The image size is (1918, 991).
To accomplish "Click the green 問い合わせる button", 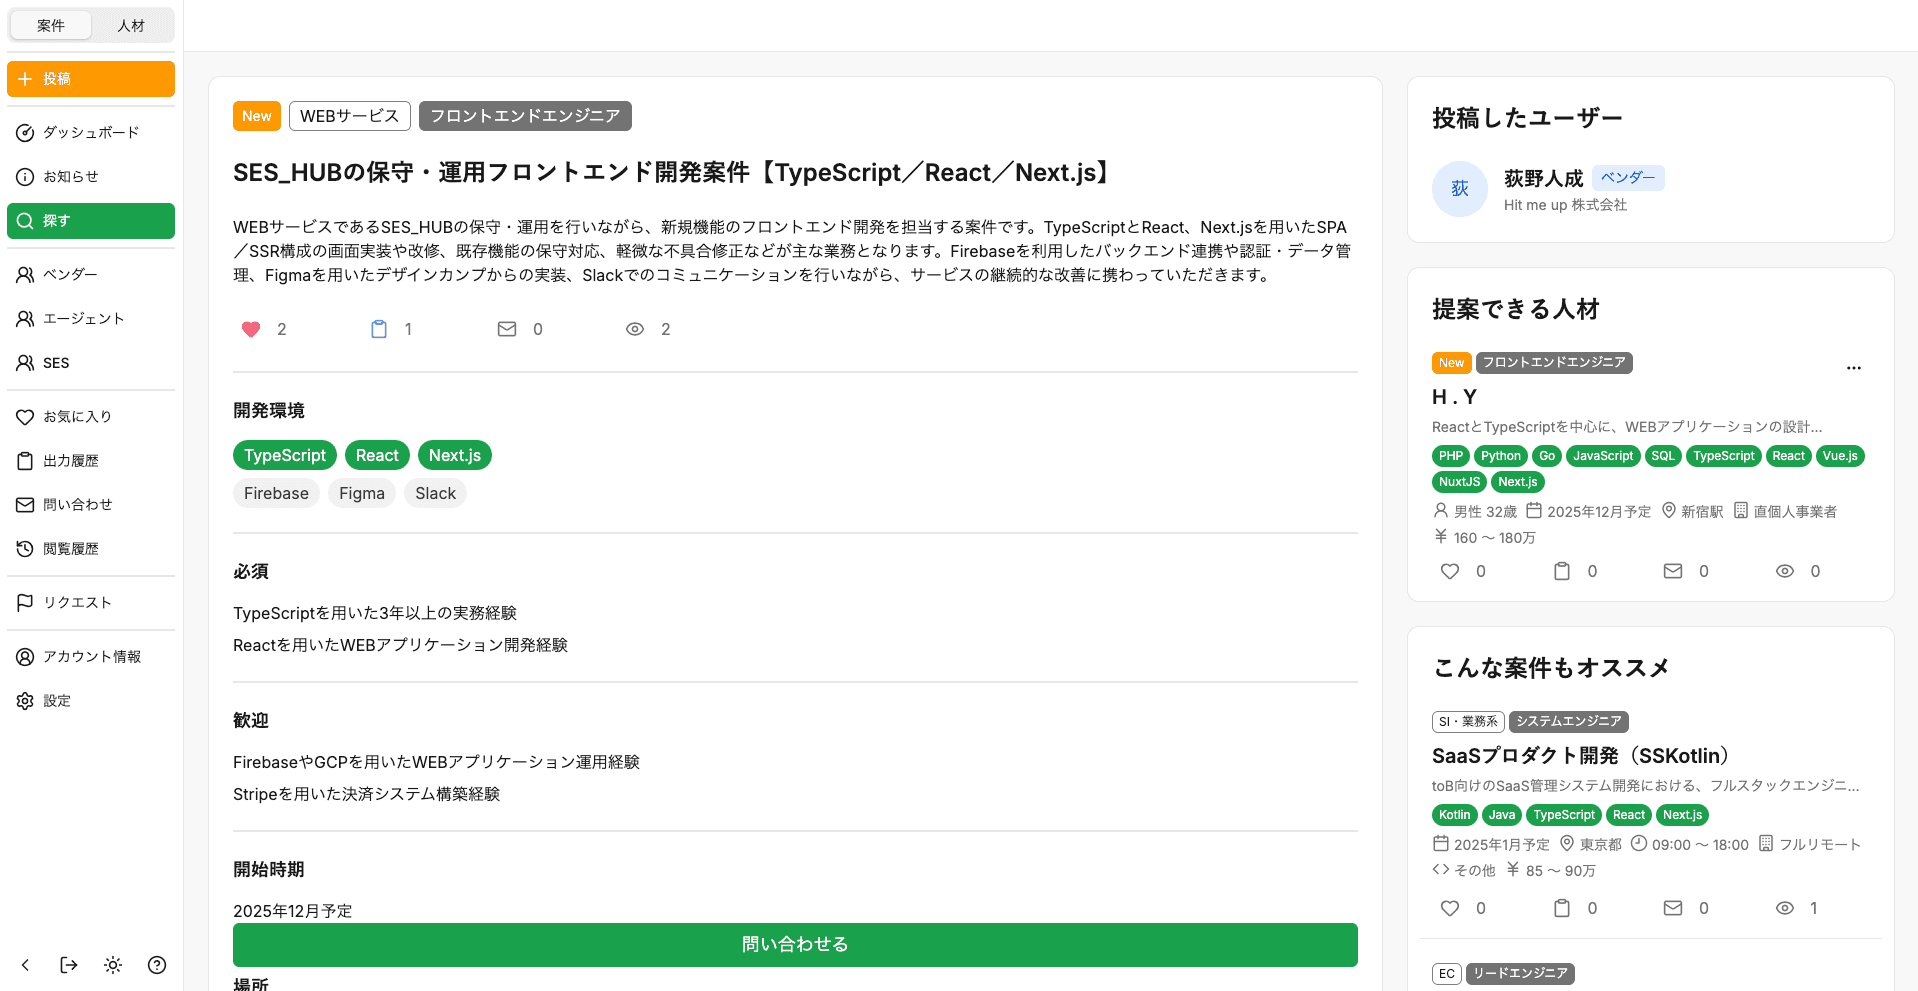I will click(795, 944).
